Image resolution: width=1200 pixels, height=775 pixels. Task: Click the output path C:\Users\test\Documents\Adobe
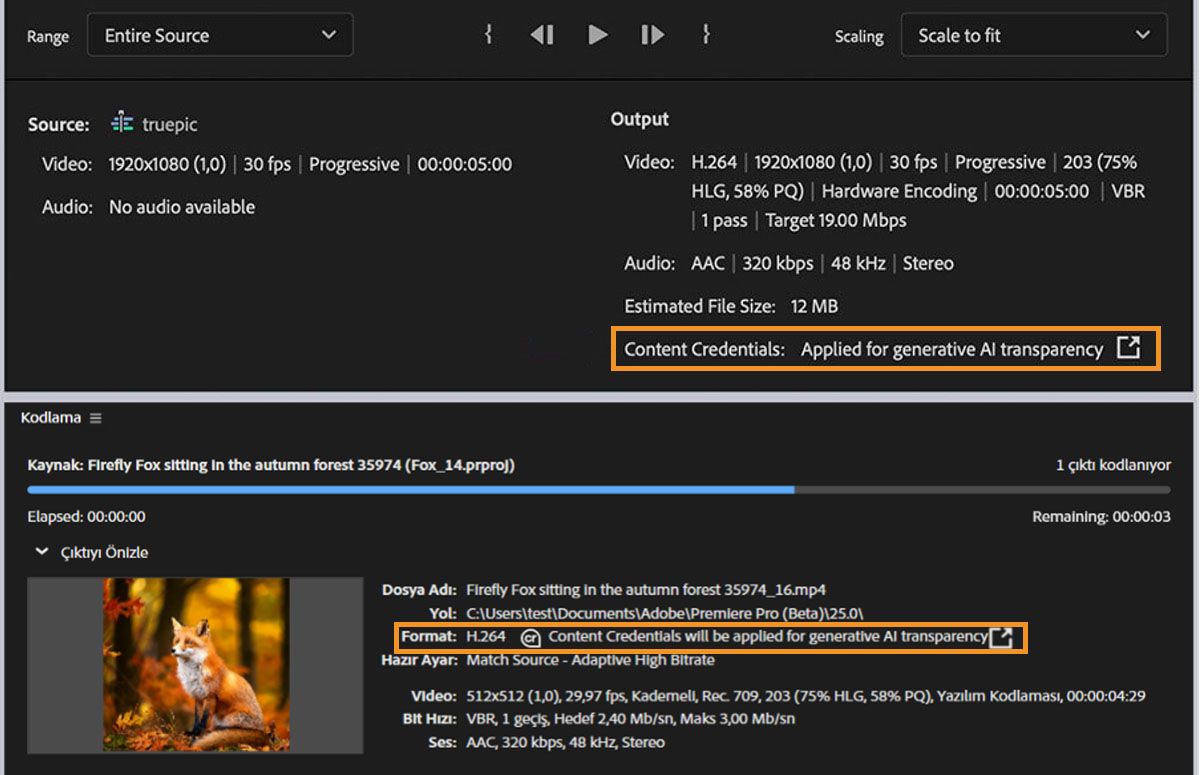coord(665,613)
